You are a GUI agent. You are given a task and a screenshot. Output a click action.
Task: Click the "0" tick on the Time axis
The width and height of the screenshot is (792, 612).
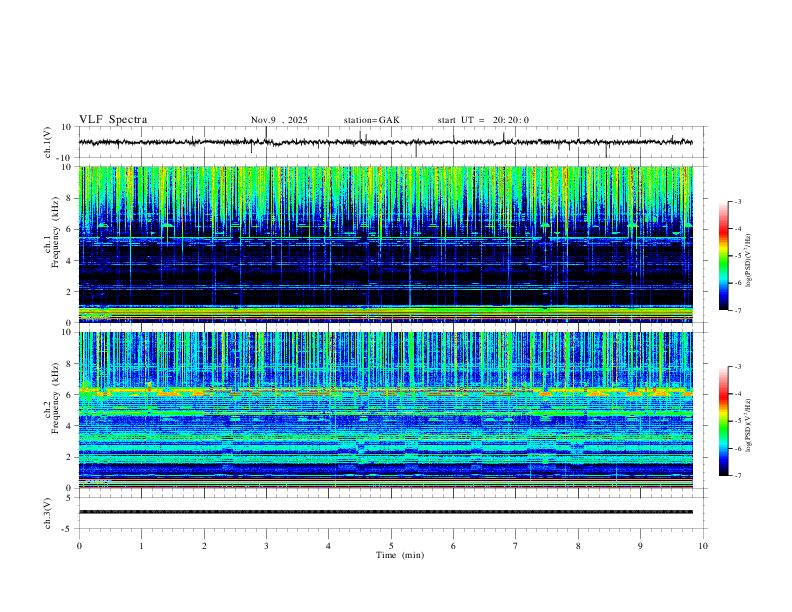[x=79, y=546]
